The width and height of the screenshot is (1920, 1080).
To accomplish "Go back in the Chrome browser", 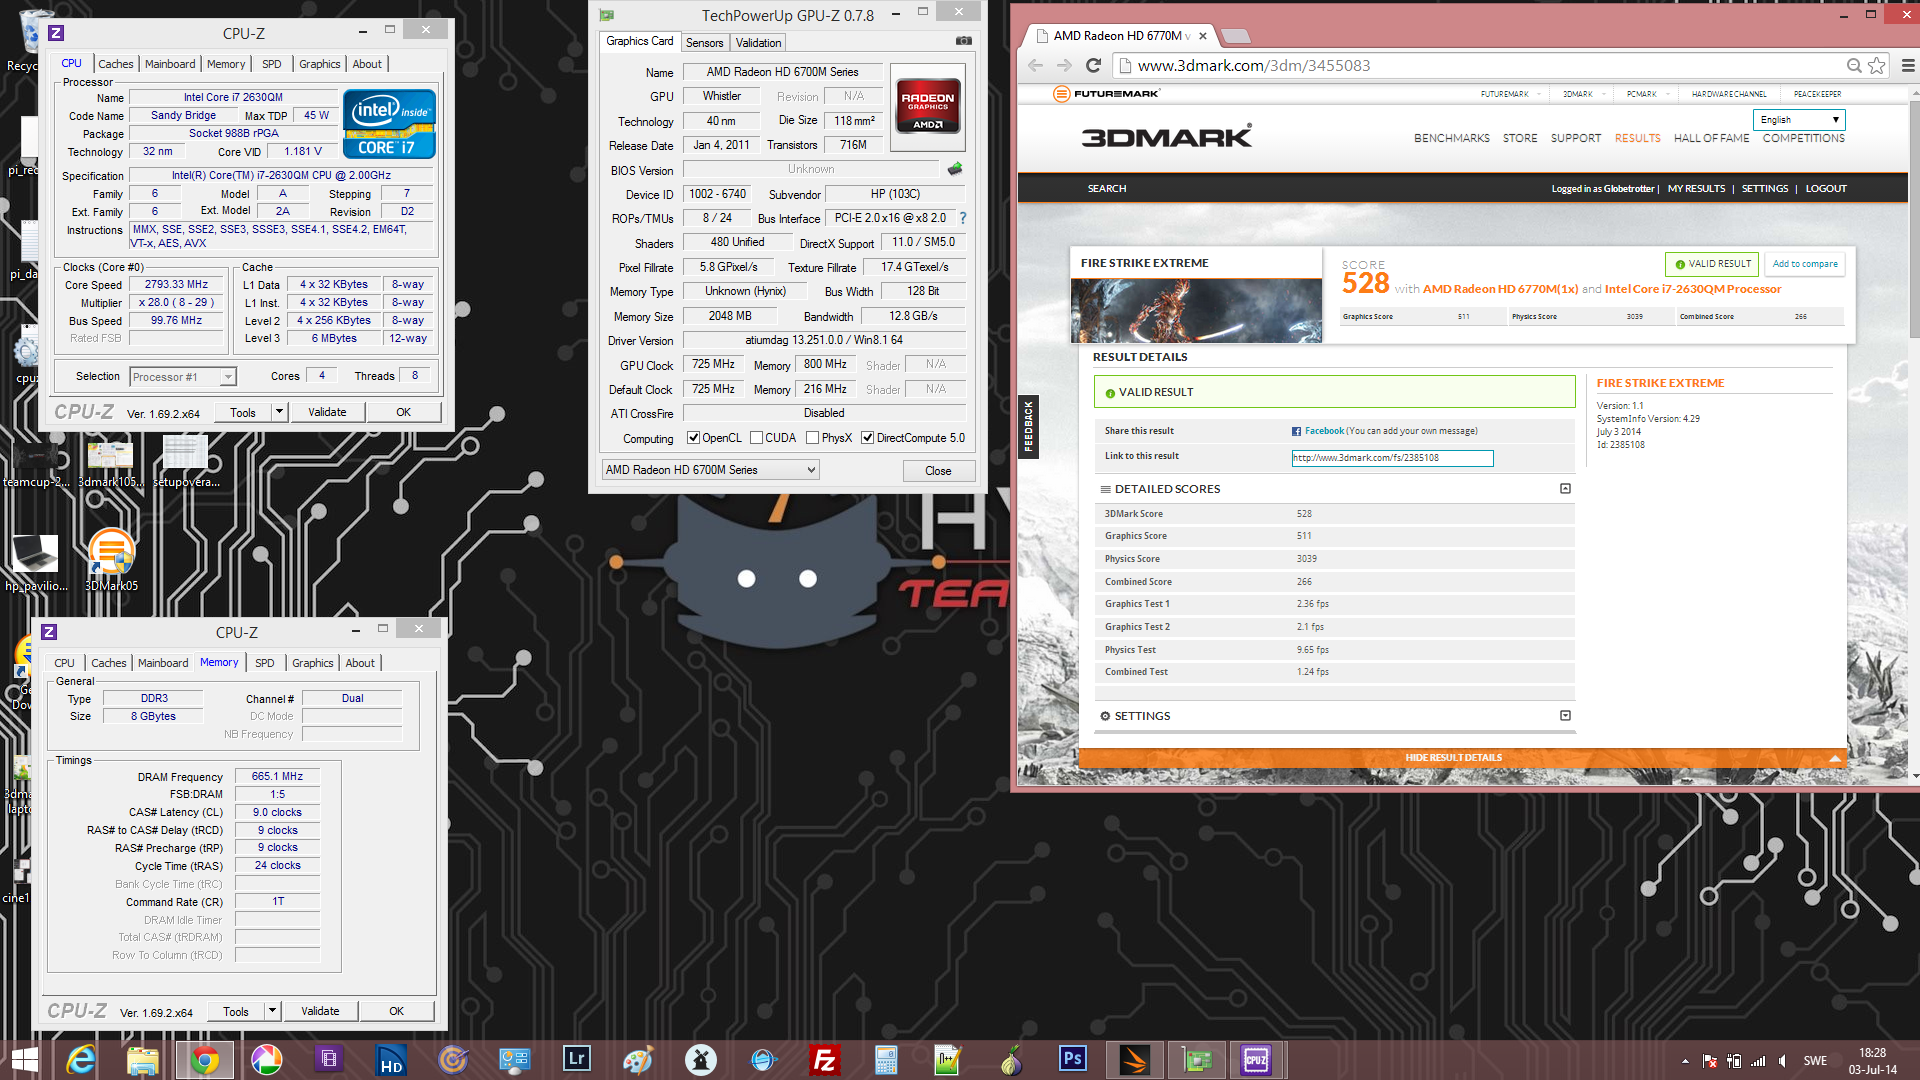I will (1035, 66).
